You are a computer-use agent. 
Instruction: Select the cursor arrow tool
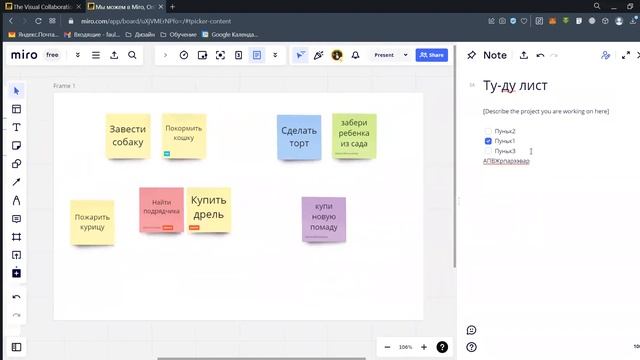tap(16, 91)
